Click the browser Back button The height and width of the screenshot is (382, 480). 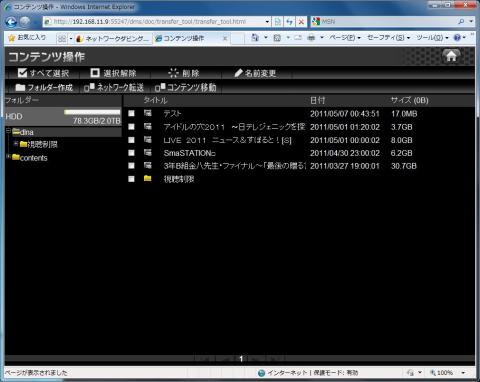coord(11,22)
